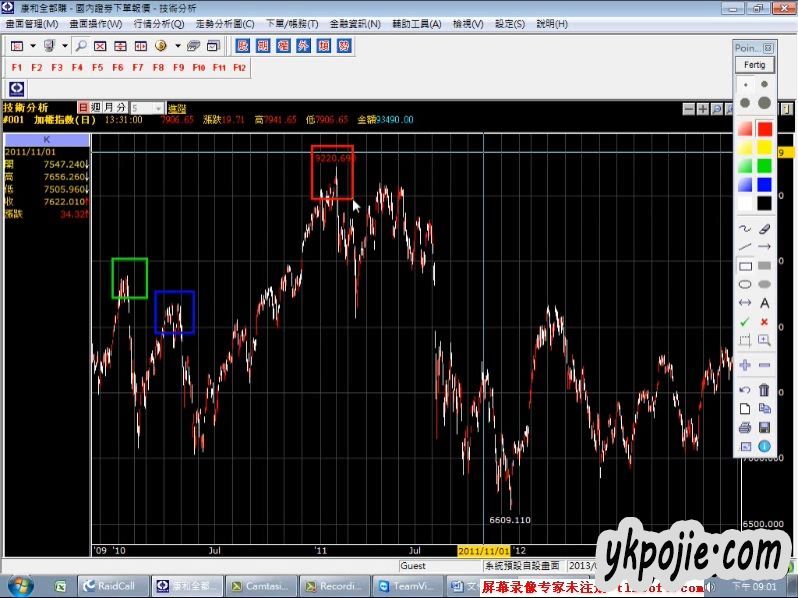Click the Fertig button in the palette
The image size is (798, 598).
coord(755,64)
